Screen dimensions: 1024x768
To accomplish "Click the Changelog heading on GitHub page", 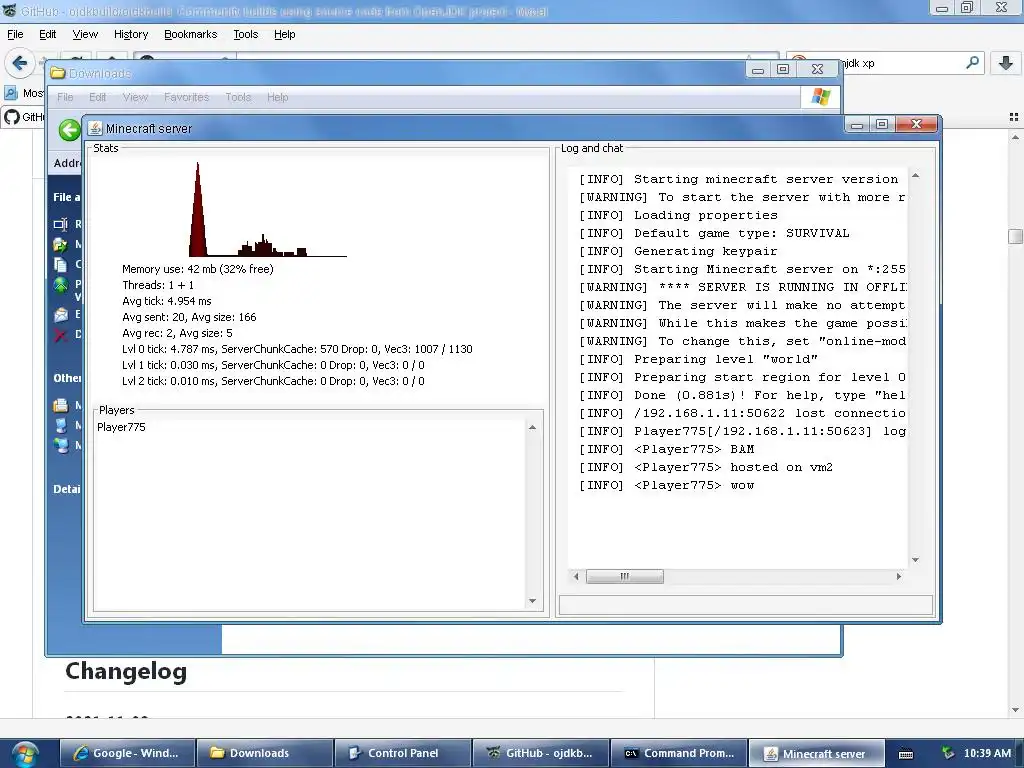I will coord(126,671).
